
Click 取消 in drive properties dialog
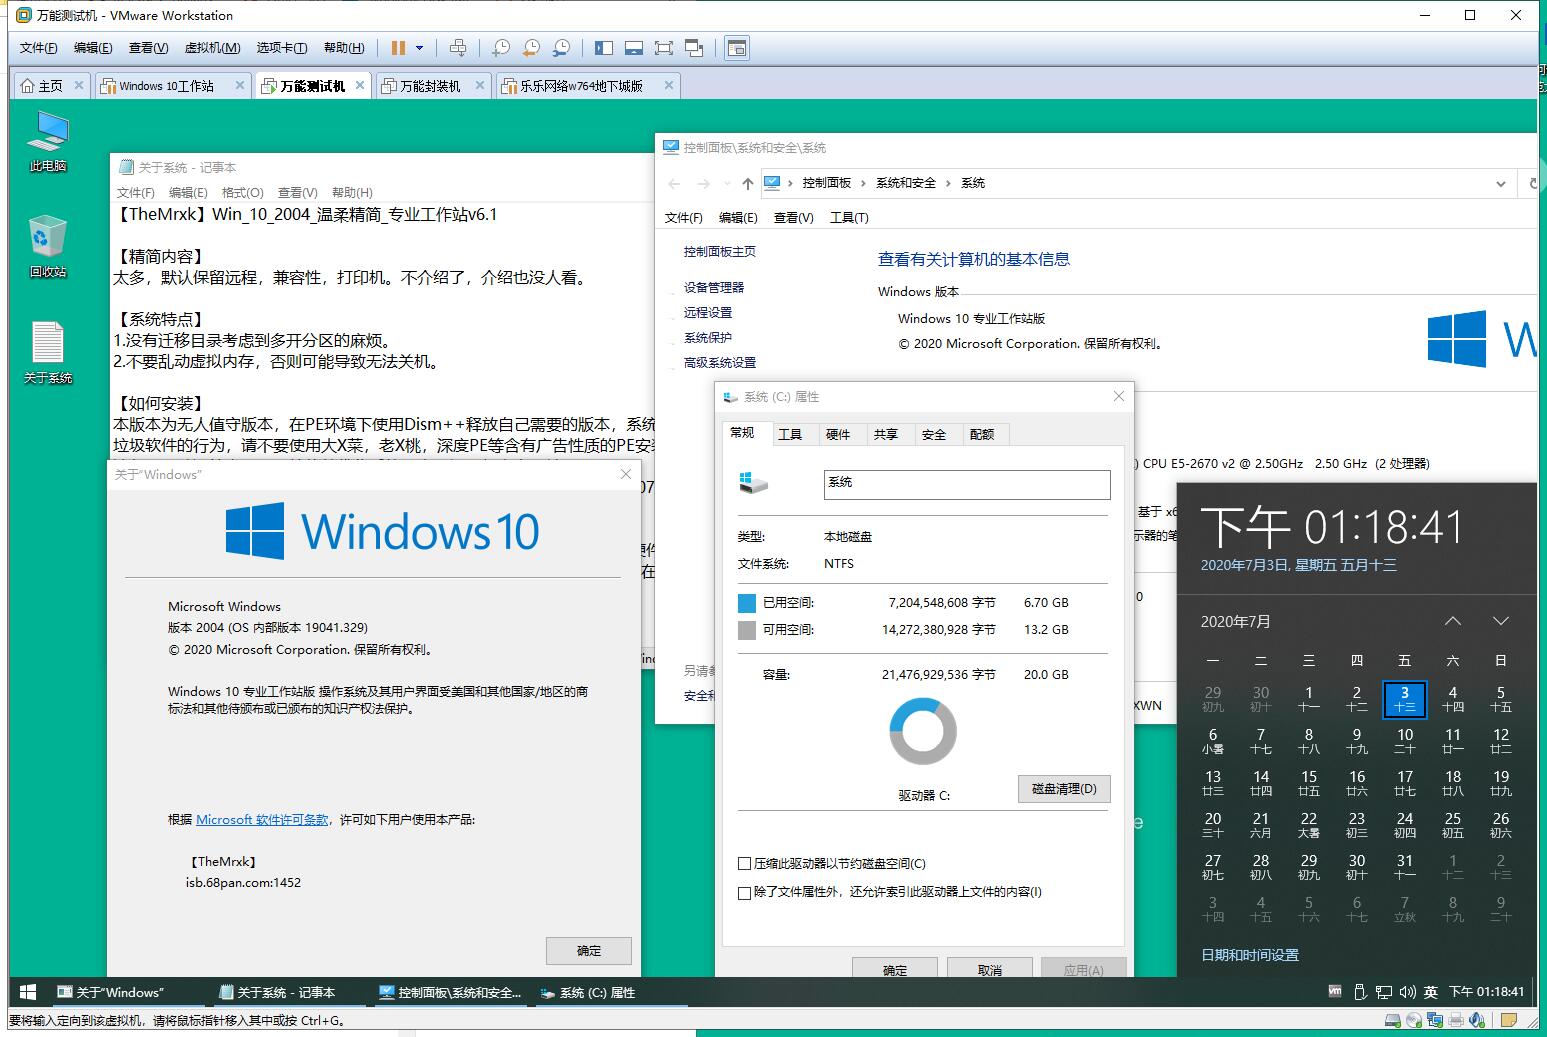pyautogui.click(x=990, y=969)
